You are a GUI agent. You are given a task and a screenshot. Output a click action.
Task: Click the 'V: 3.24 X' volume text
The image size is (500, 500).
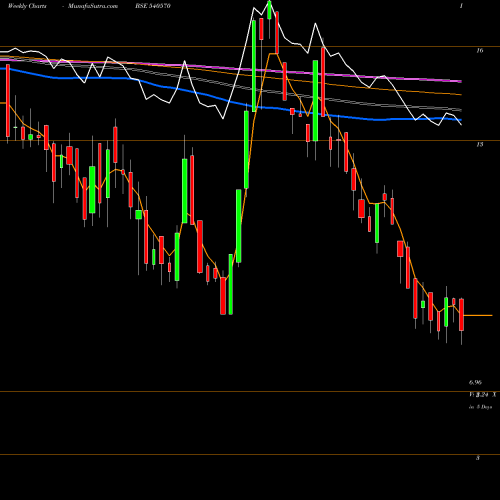coord(483,395)
